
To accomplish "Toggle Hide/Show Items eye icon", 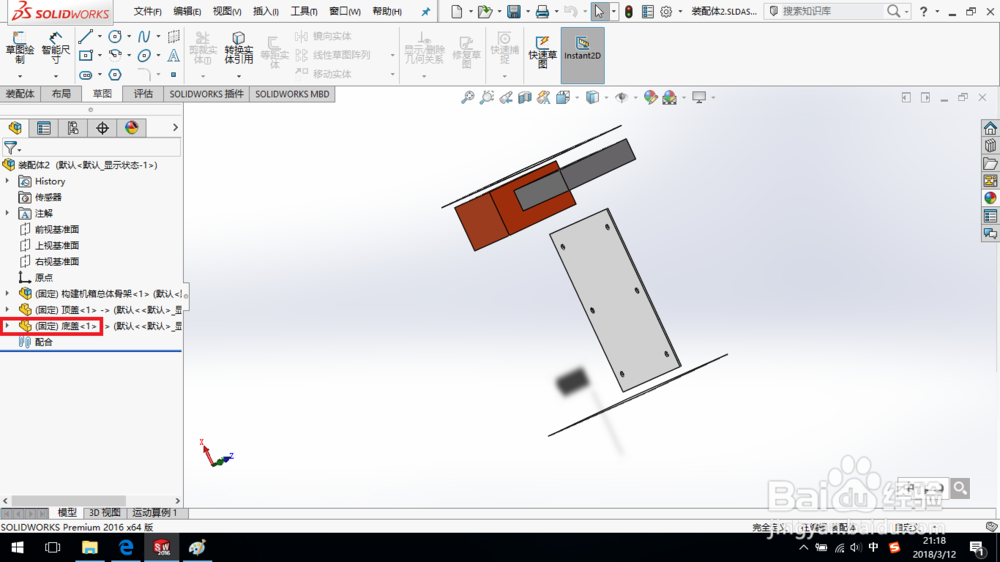I will pos(621,97).
